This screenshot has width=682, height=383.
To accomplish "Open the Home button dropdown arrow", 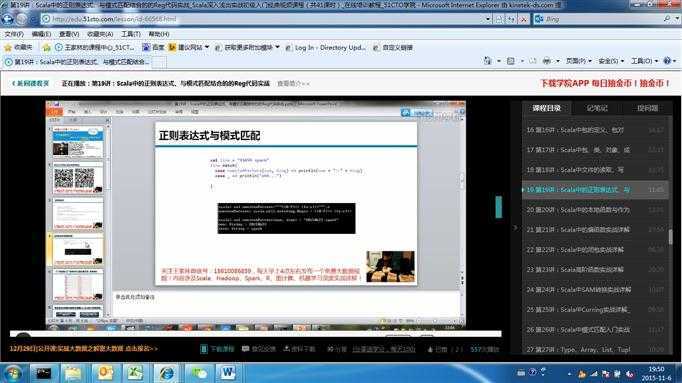I will coord(499,61).
